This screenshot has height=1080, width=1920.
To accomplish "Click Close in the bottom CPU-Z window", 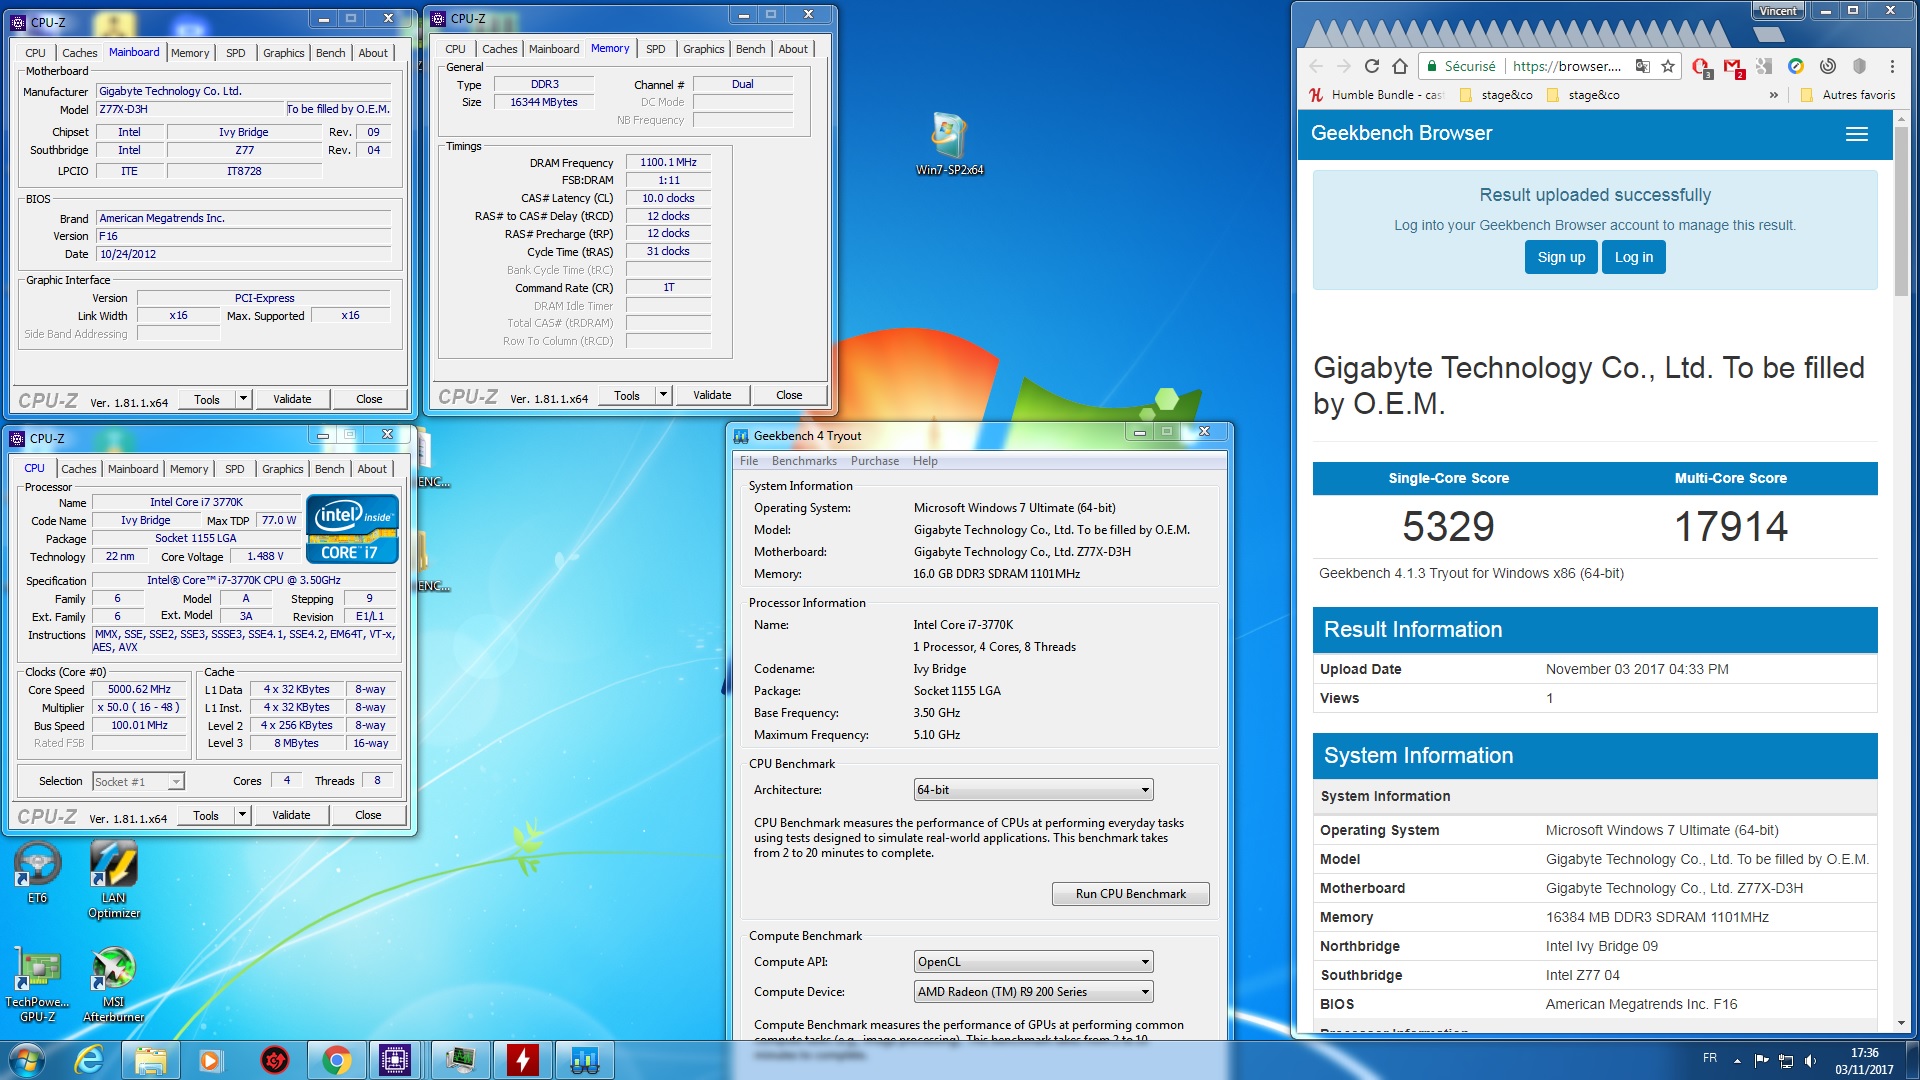I will pyautogui.click(x=368, y=815).
